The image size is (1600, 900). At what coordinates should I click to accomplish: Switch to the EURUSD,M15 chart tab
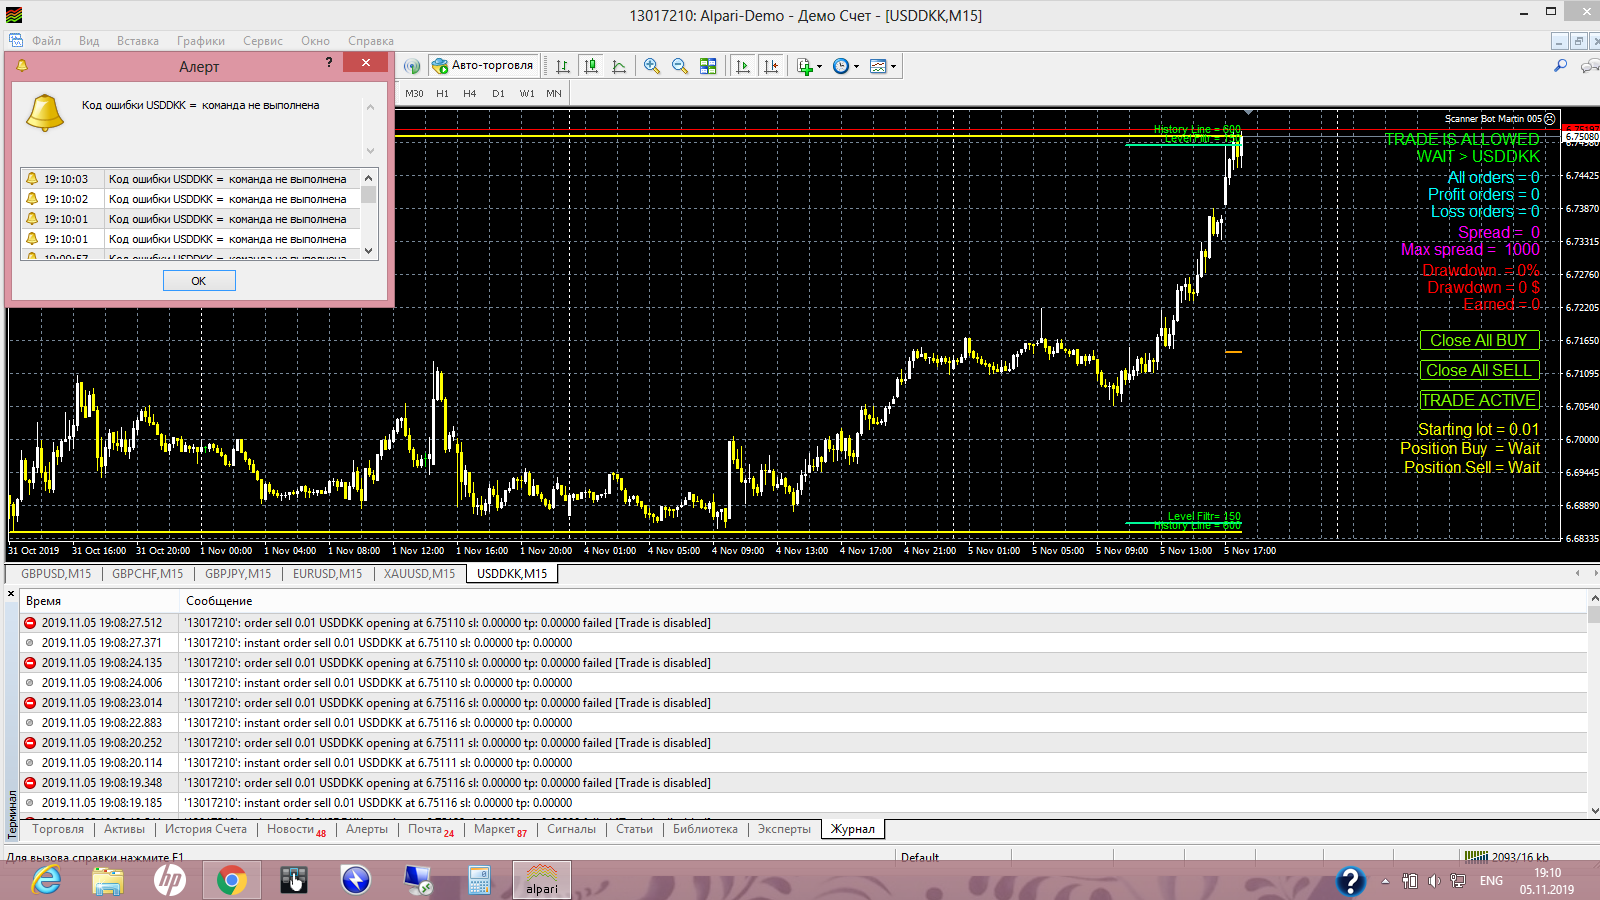(x=328, y=574)
